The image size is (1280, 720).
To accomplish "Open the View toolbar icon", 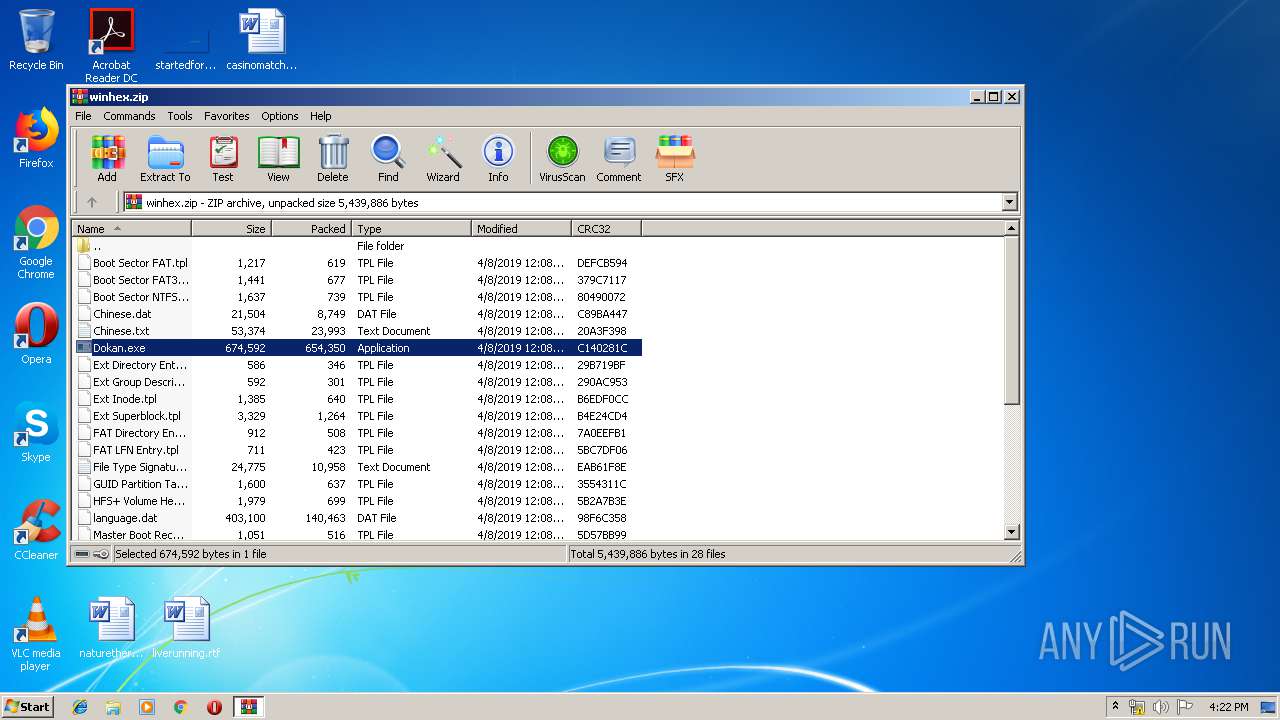I will pos(278,159).
